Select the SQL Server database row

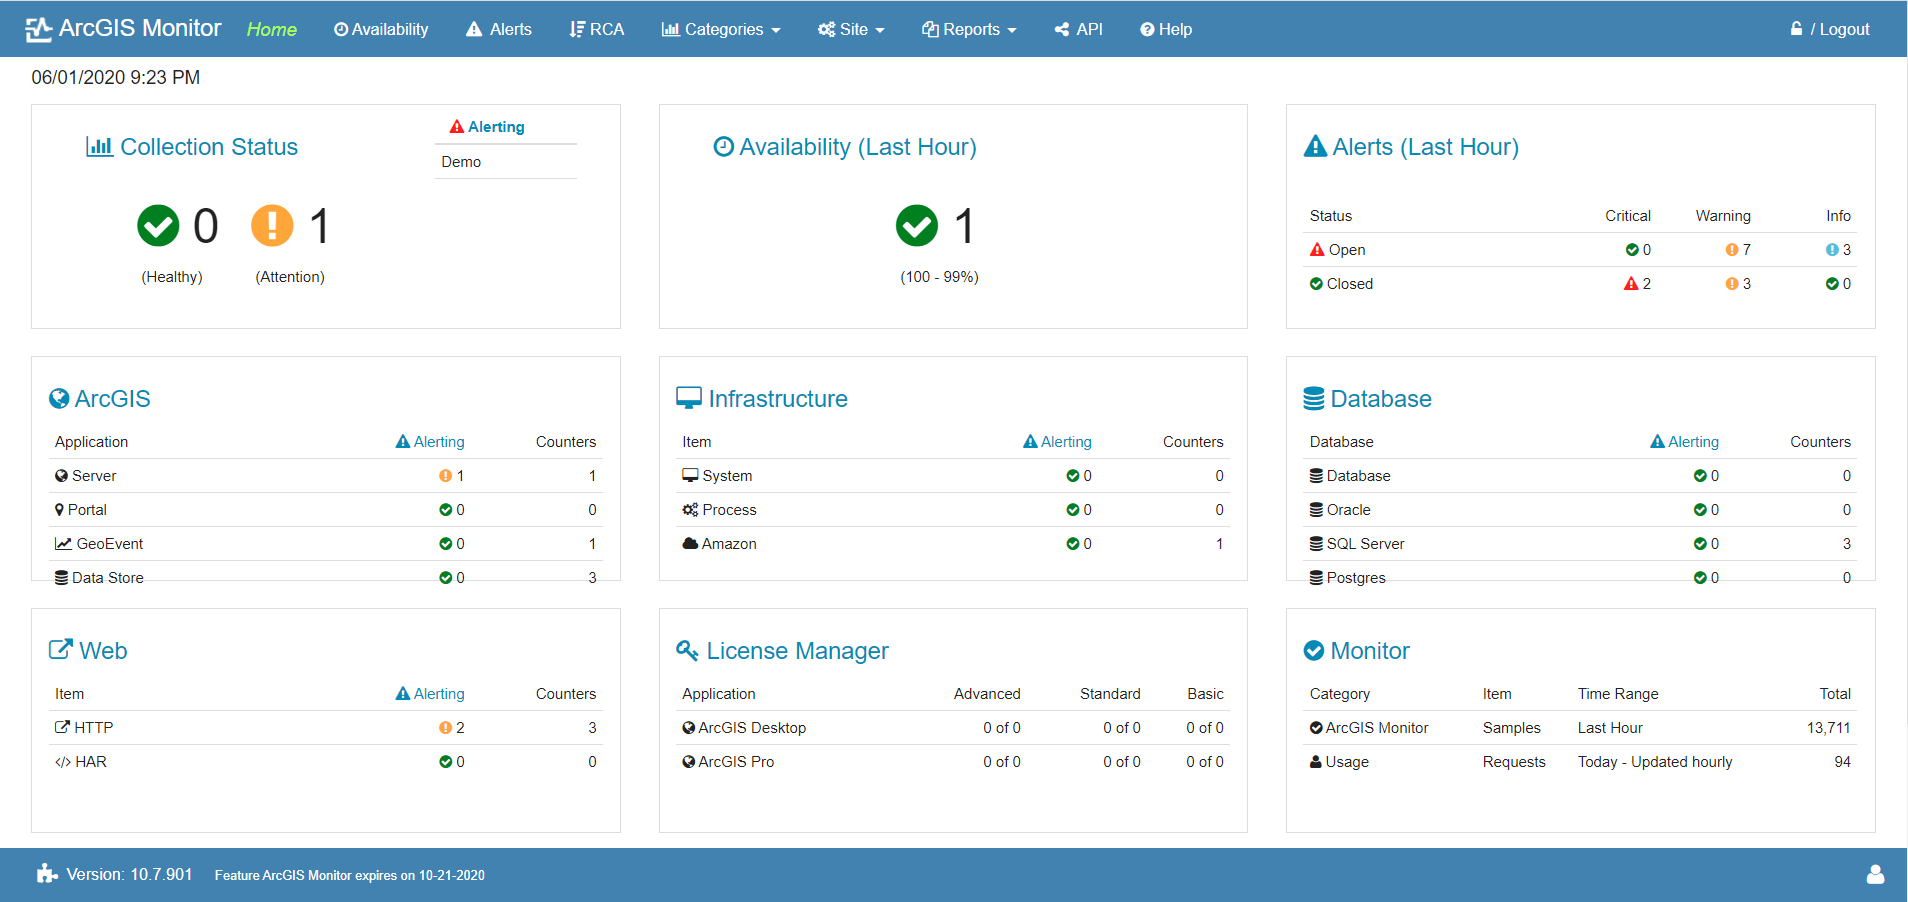click(1580, 544)
